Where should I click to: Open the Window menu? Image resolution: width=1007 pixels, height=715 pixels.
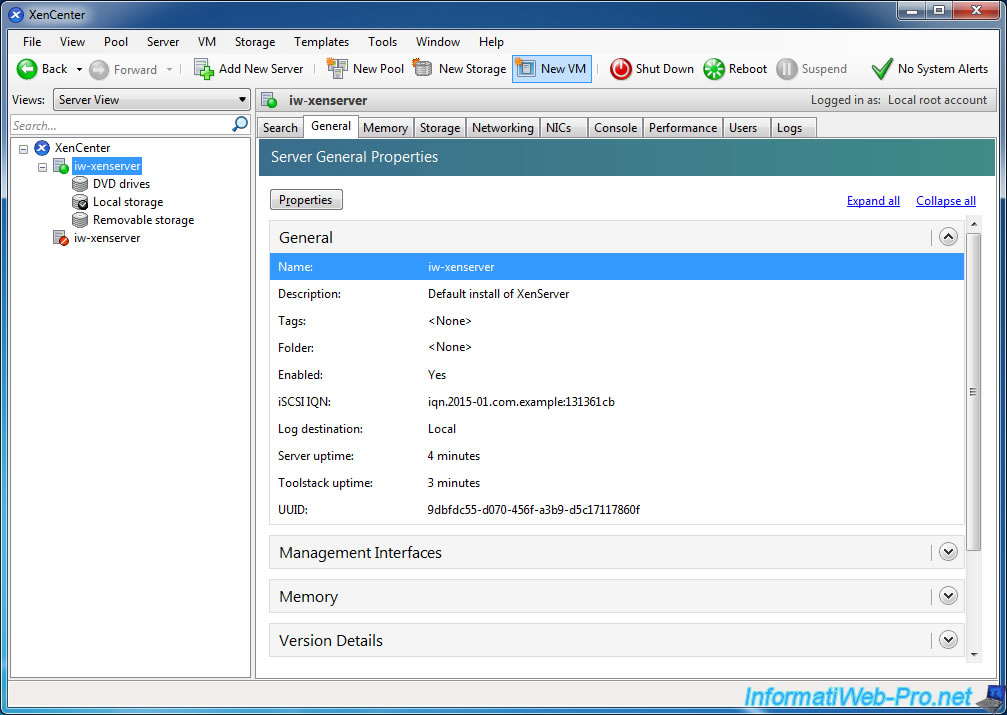click(437, 42)
